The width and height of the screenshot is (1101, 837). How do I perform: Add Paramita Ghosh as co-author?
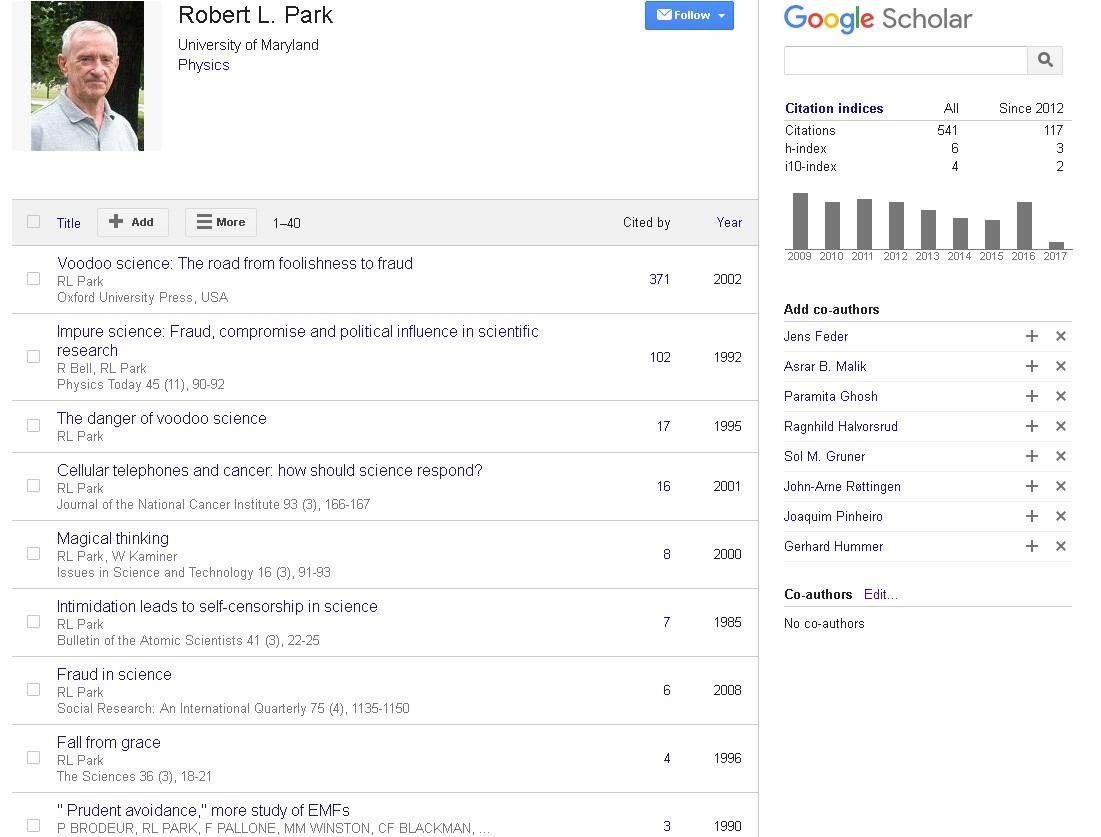[x=1031, y=396]
